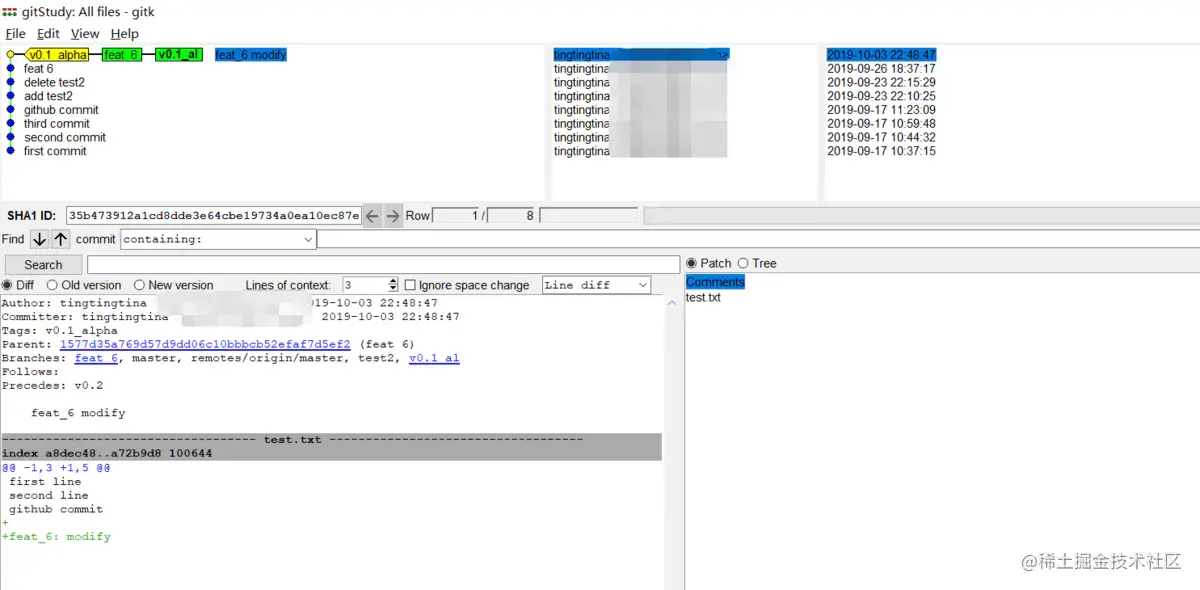Click the yellow head commit node dot
Viewport: 1200px width, 590px height.
[11, 55]
